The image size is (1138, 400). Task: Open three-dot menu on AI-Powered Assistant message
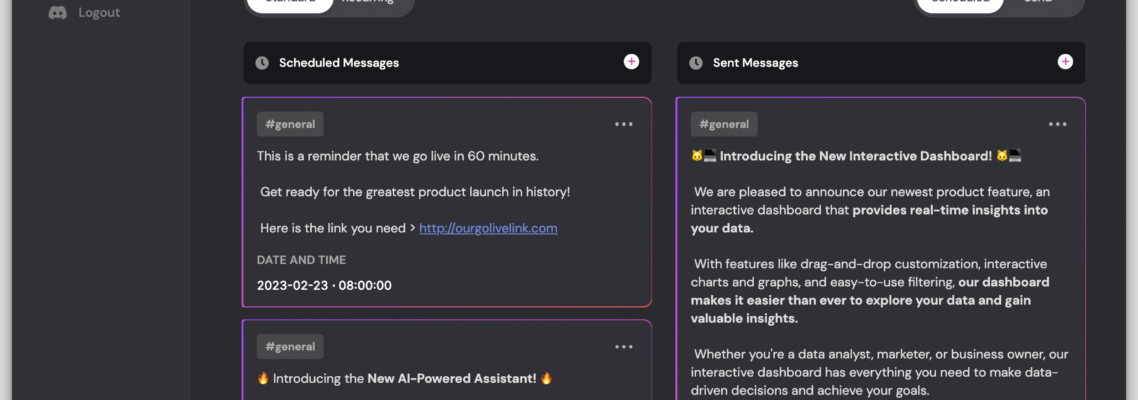point(623,347)
